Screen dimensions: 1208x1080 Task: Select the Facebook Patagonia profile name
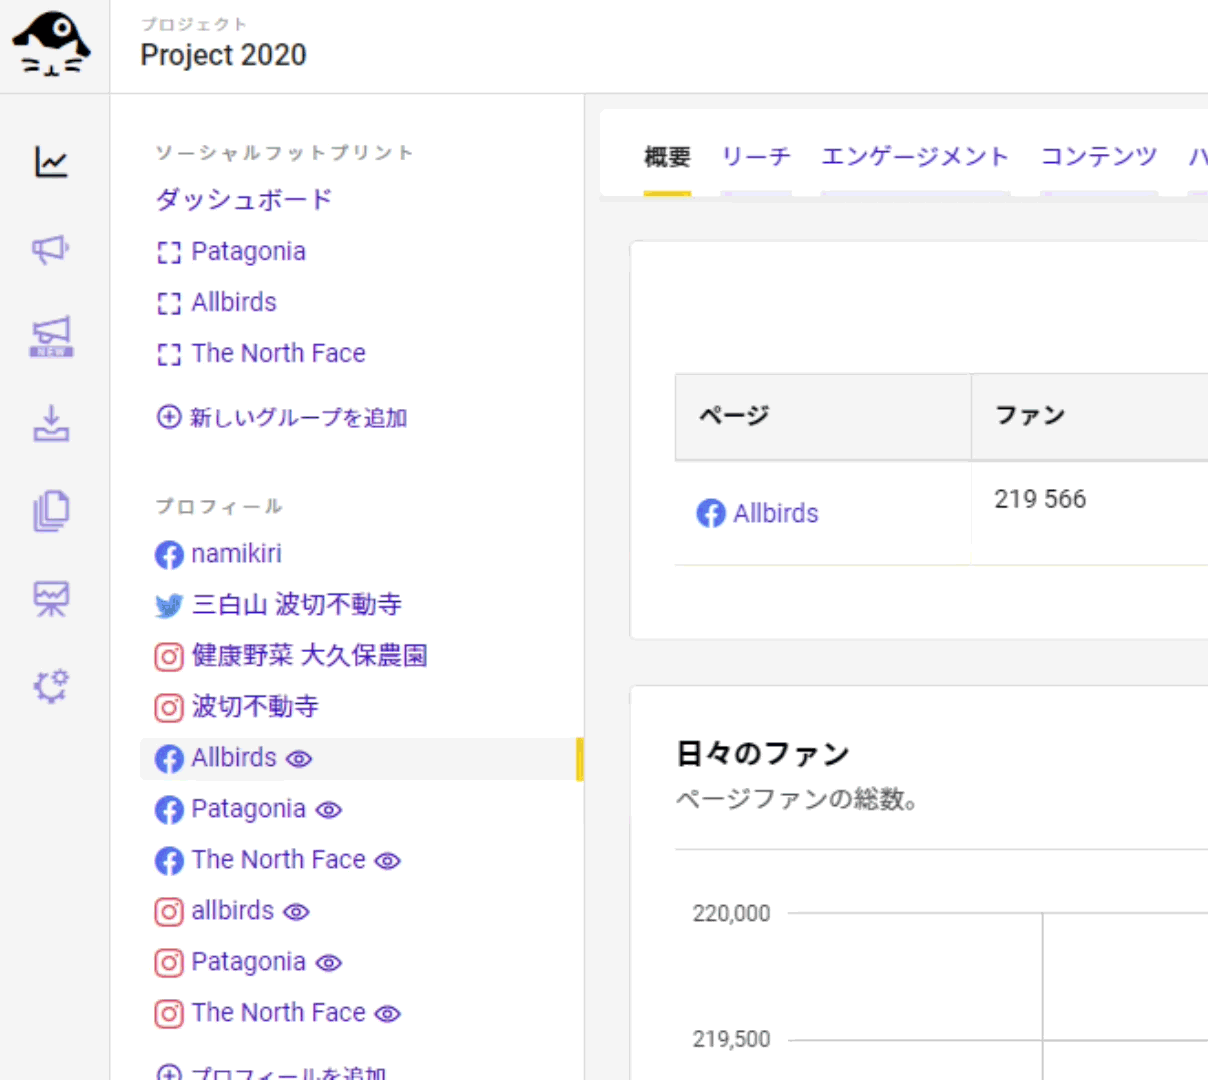(249, 809)
